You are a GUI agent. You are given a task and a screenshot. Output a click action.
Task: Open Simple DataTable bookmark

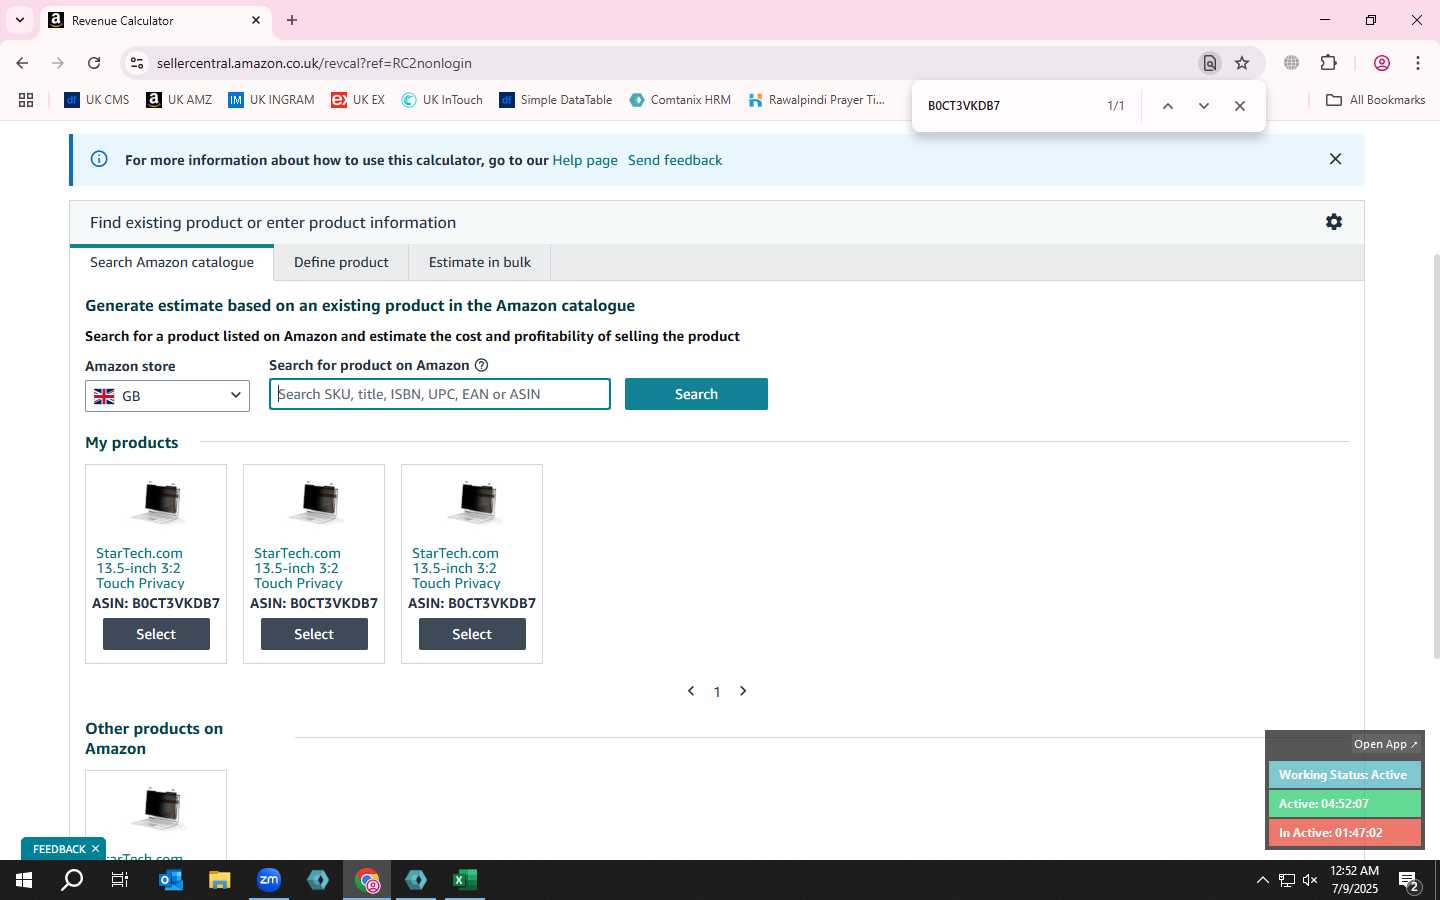click(x=556, y=100)
